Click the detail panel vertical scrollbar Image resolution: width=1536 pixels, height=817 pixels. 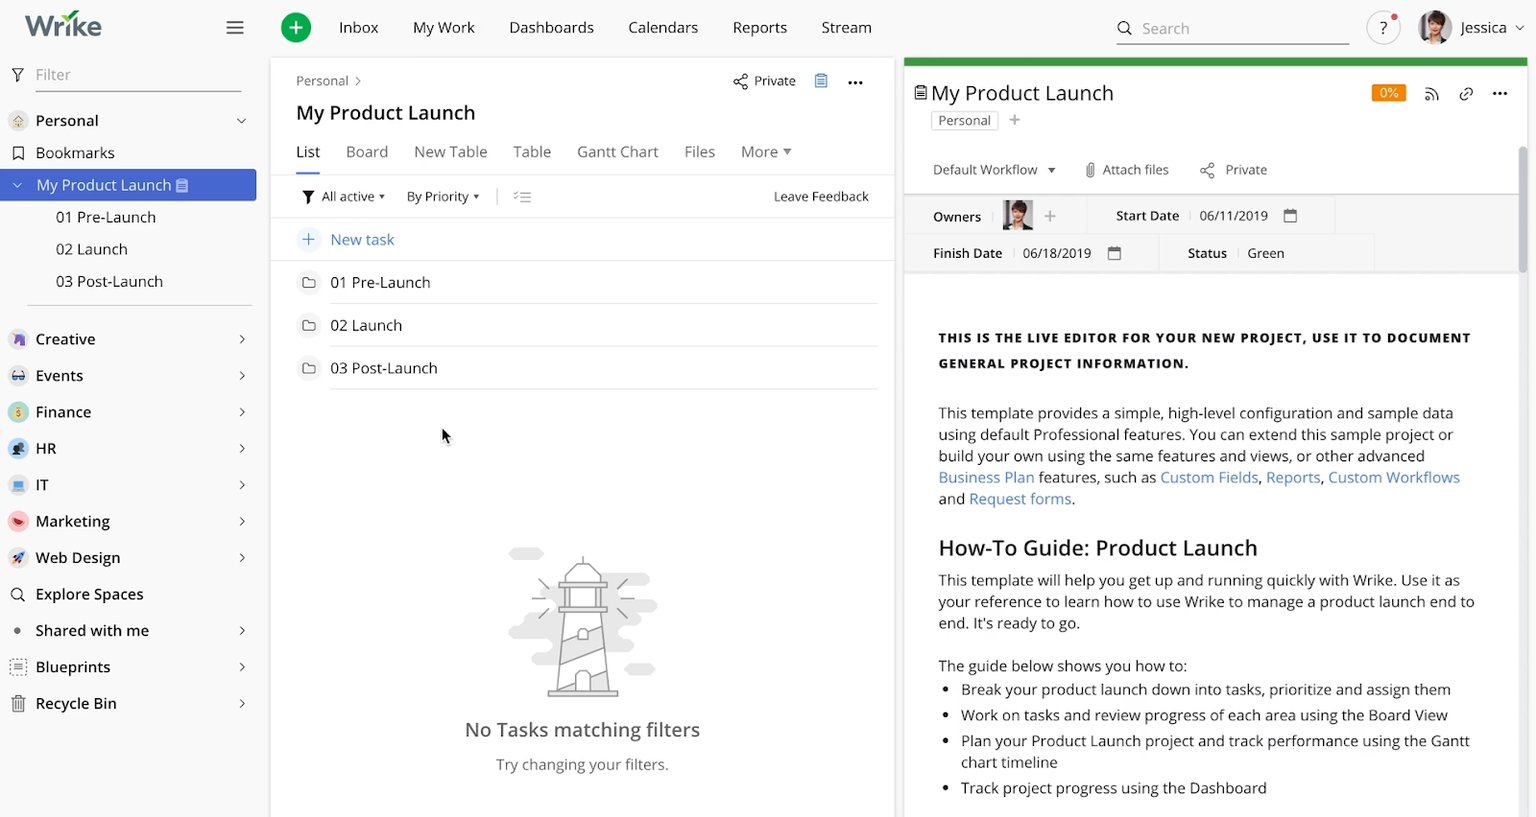1523,210
